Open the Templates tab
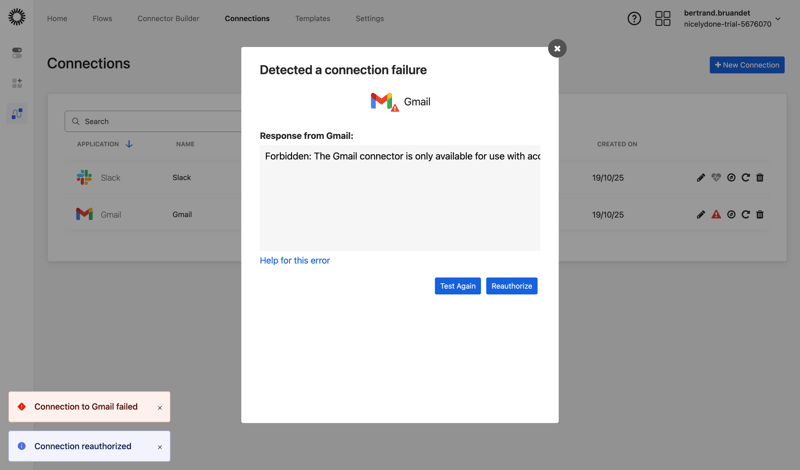Image resolution: width=800 pixels, height=470 pixels. pos(313,18)
